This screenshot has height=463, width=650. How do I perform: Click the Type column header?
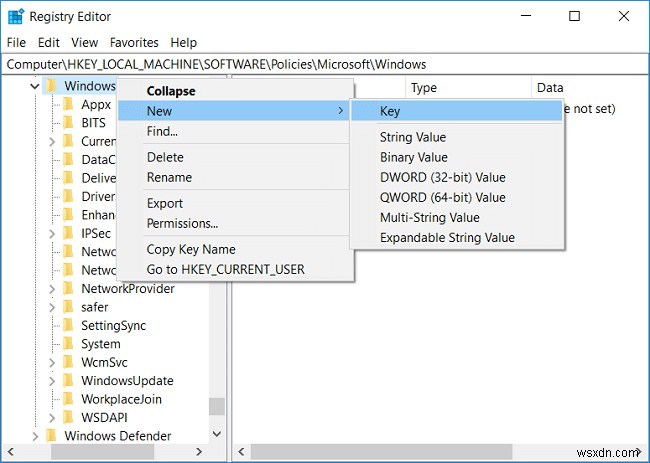coord(424,88)
